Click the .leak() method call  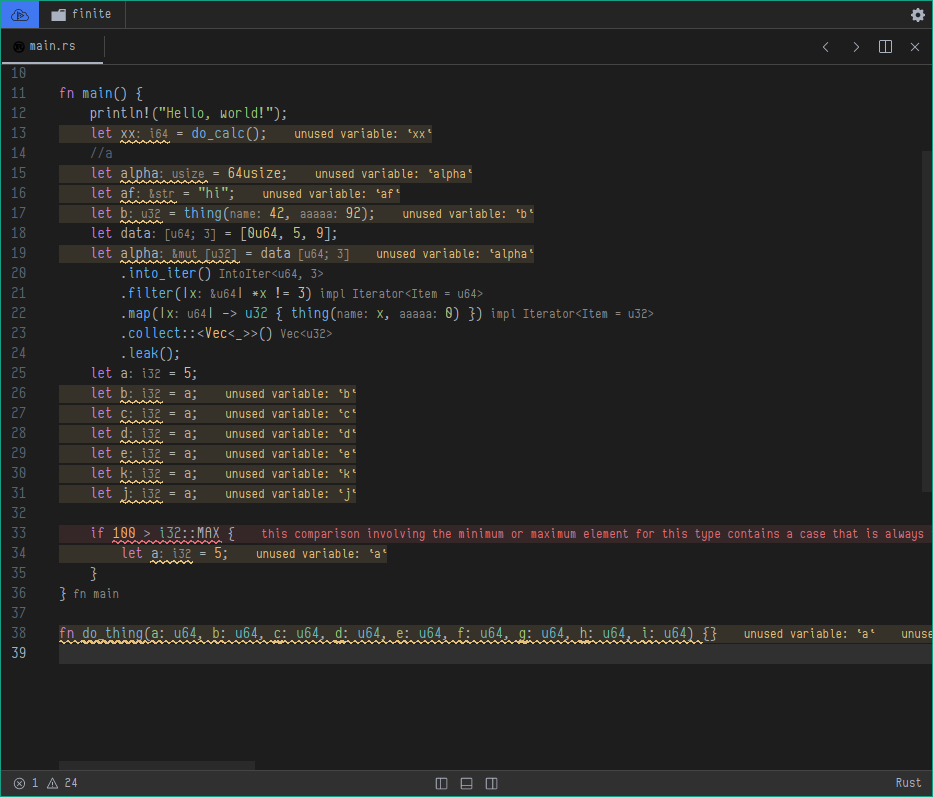[150, 354]
